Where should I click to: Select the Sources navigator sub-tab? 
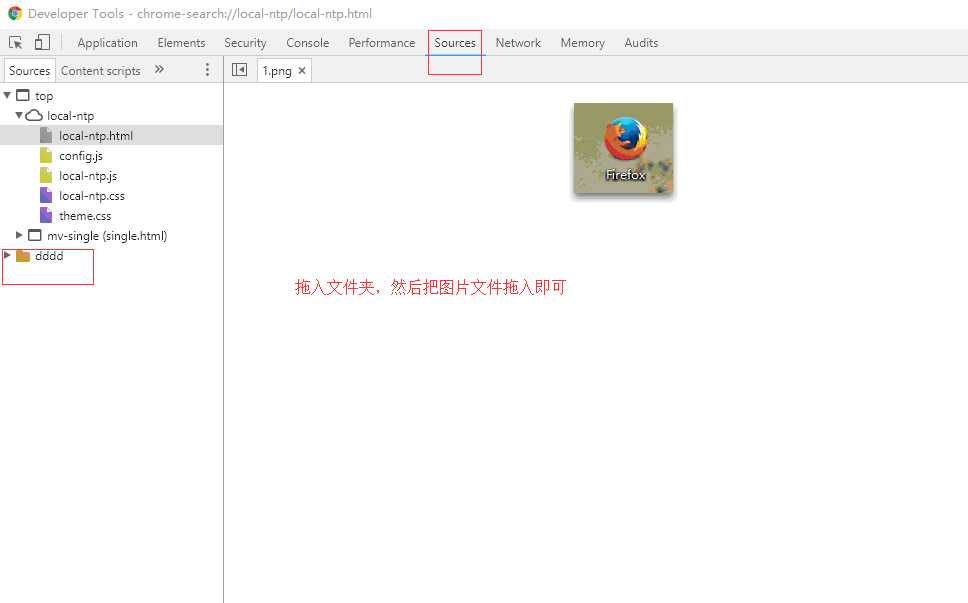pyautogui.click(x=30, y=70)
